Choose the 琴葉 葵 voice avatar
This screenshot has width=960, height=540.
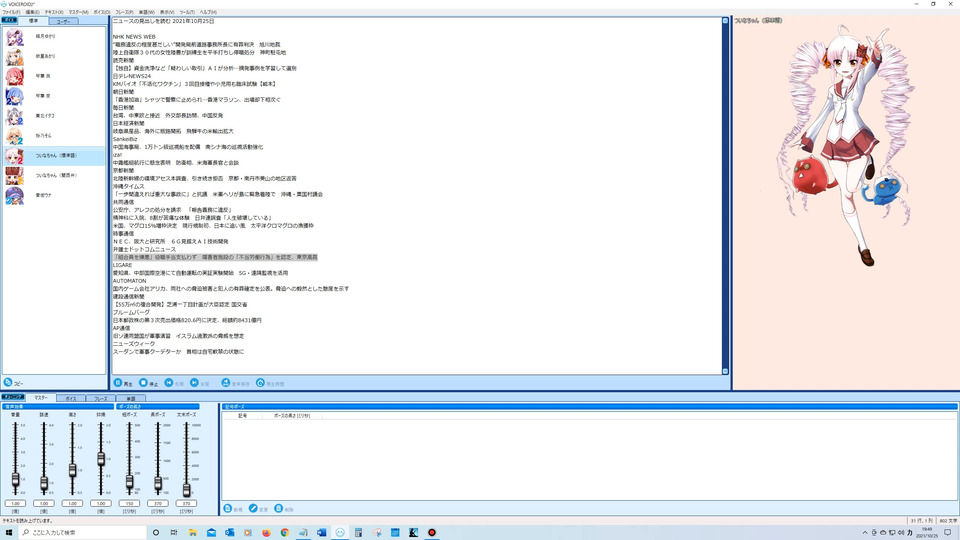tap(14, 96)
